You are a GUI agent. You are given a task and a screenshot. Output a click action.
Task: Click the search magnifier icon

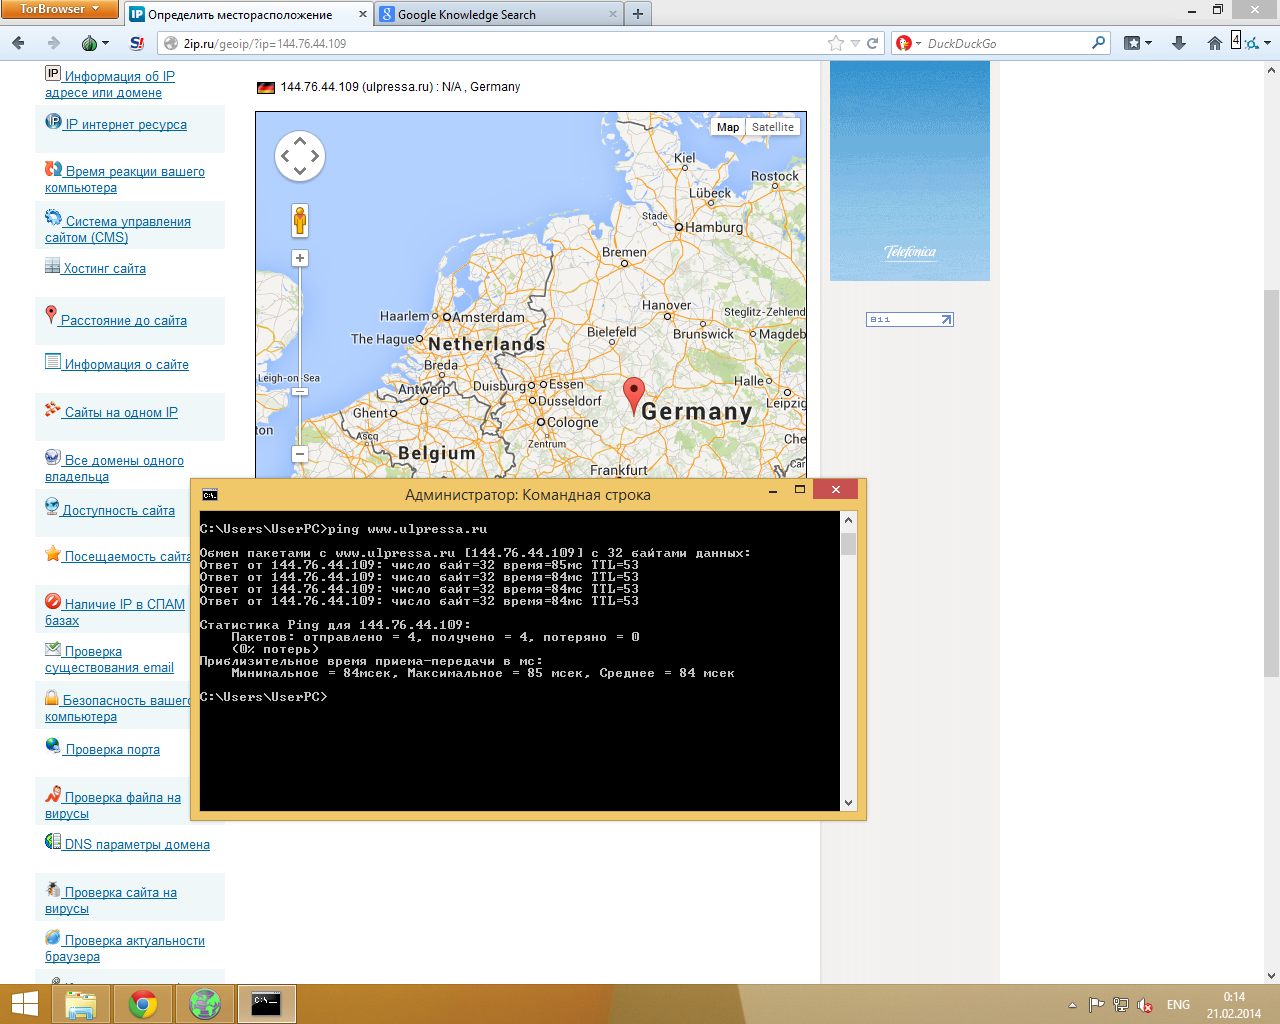pos(1098,43)
